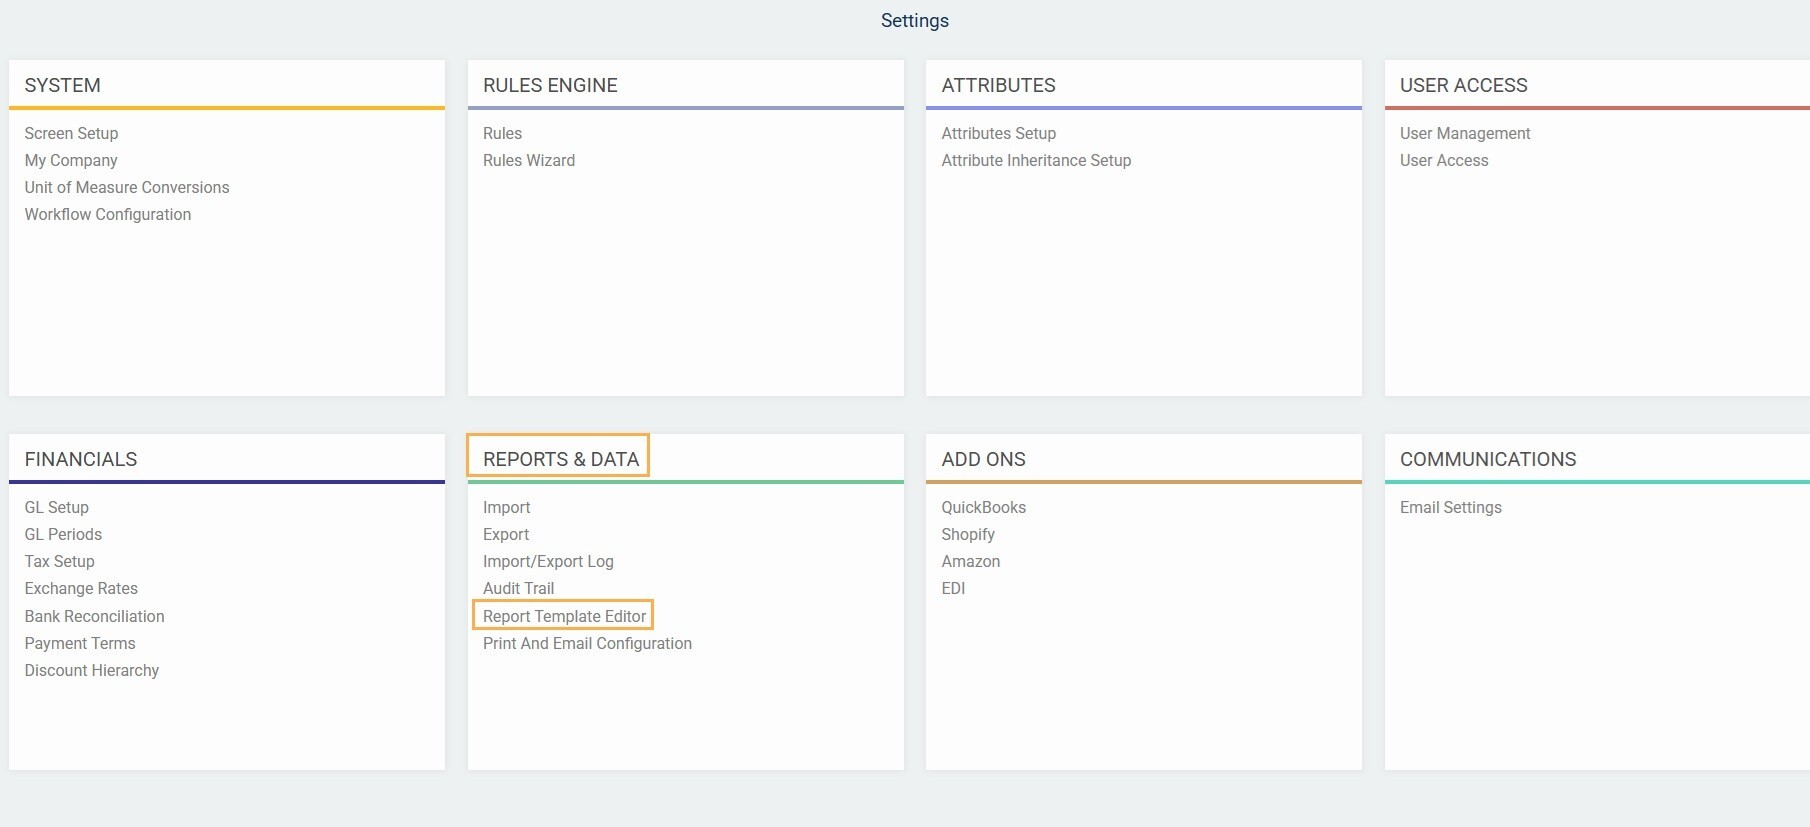1810x827 pixels.
Task: Go to Tax Setup
Action: click(60, 561)
